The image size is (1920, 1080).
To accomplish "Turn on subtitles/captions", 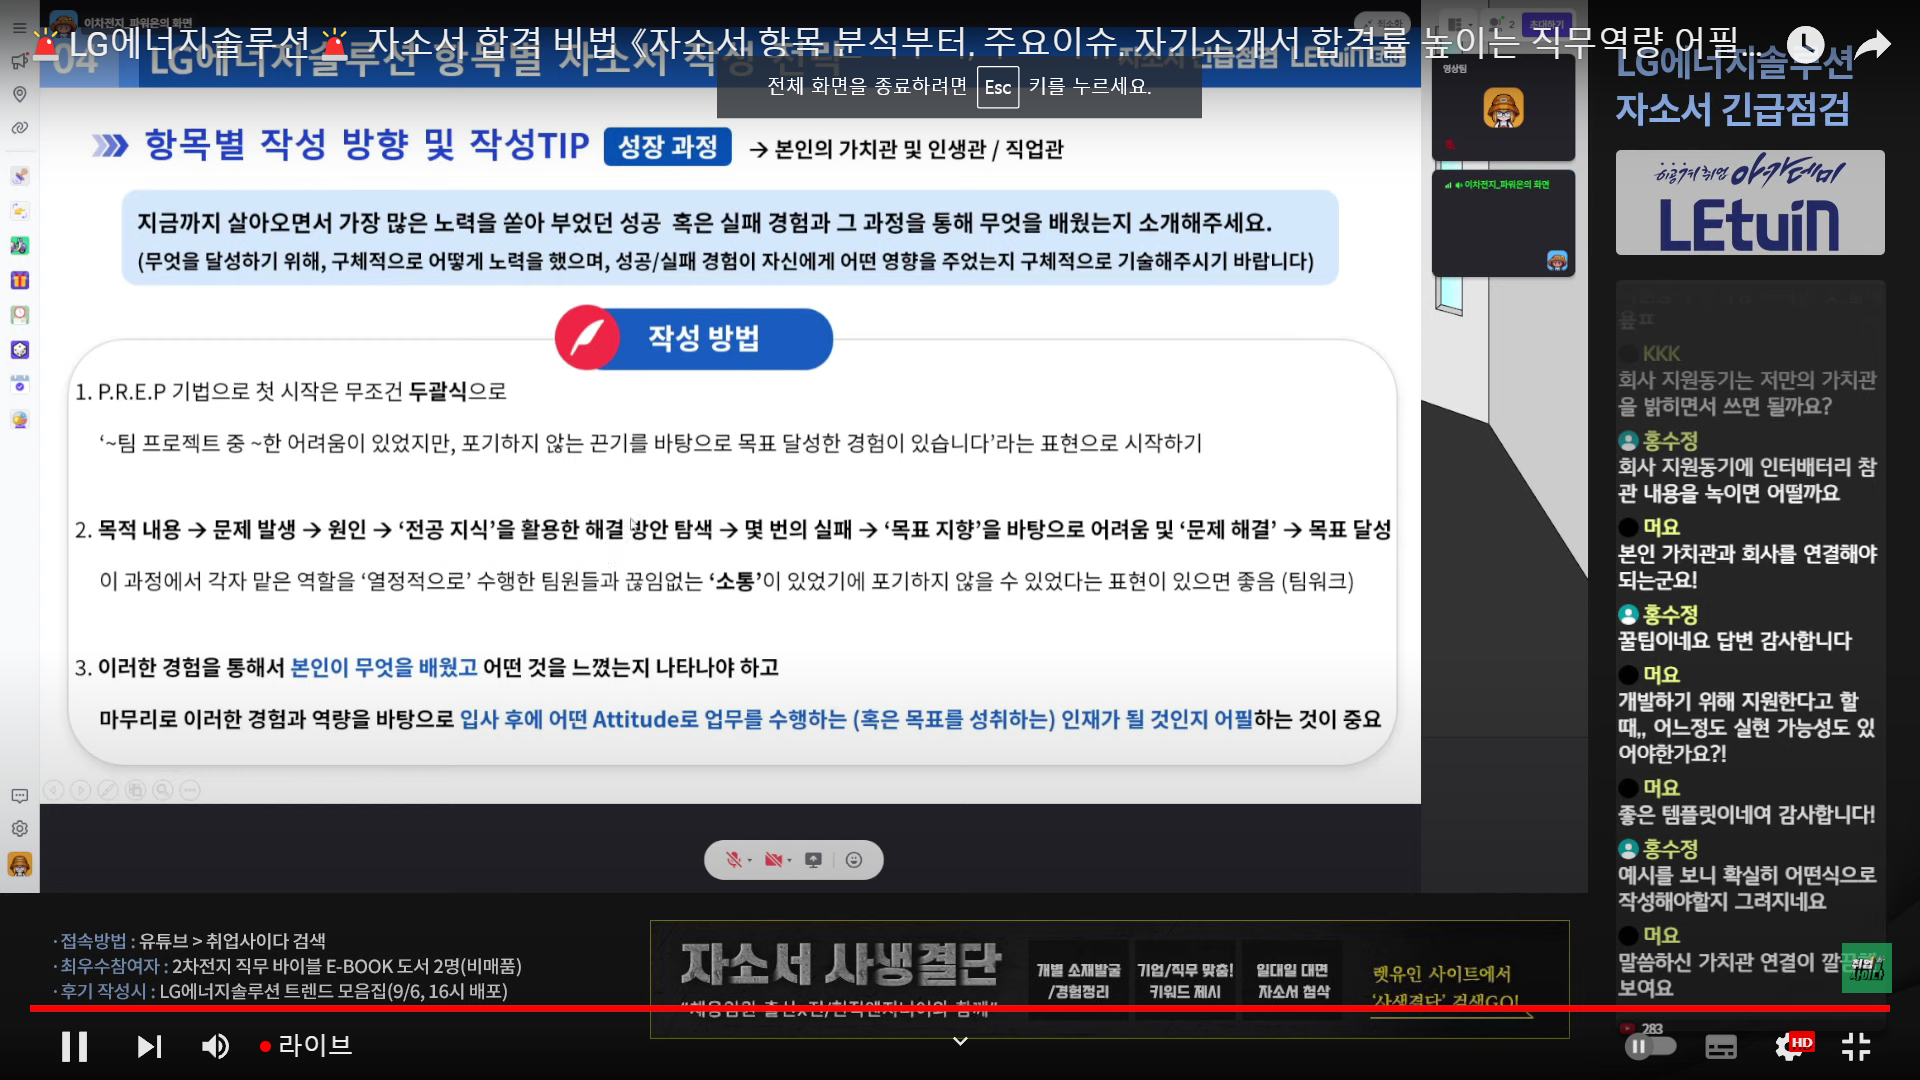I will 1720,1046.
